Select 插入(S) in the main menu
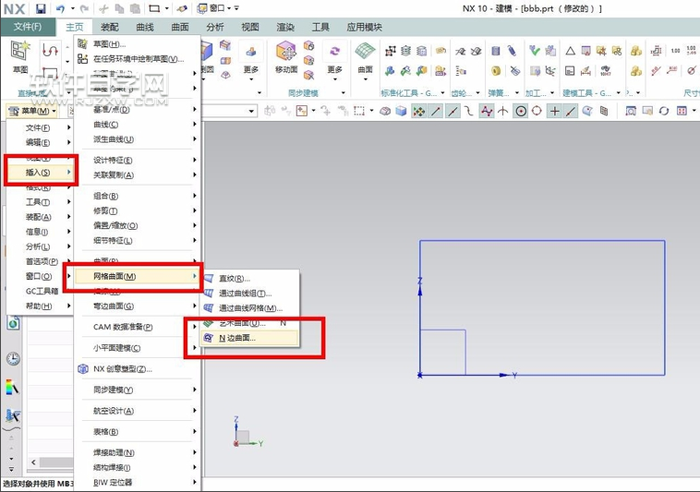Image resolution: width=700 pixels, height=492 pixels. [x=40, y=172]
